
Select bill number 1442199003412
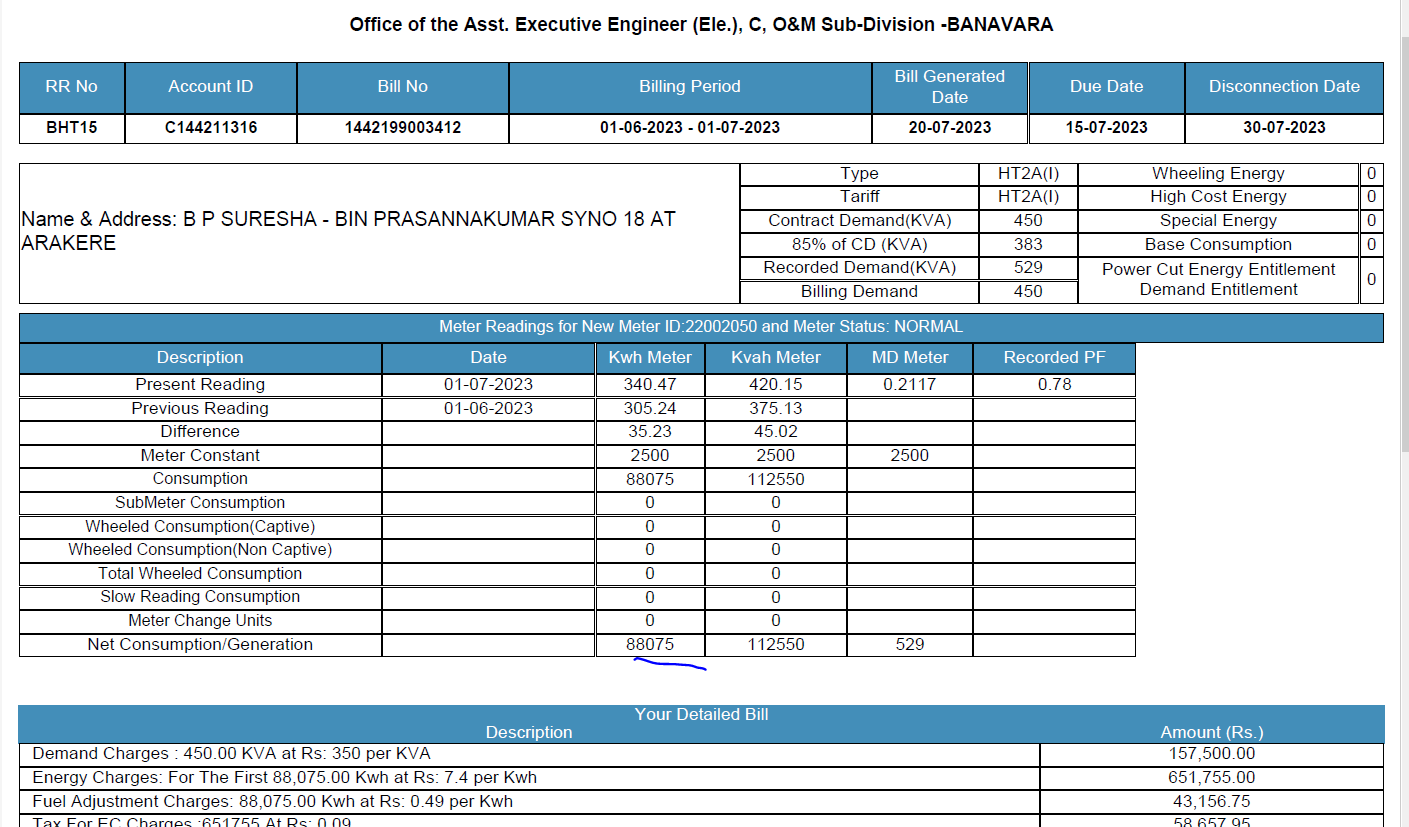click(x=403, y=128)
